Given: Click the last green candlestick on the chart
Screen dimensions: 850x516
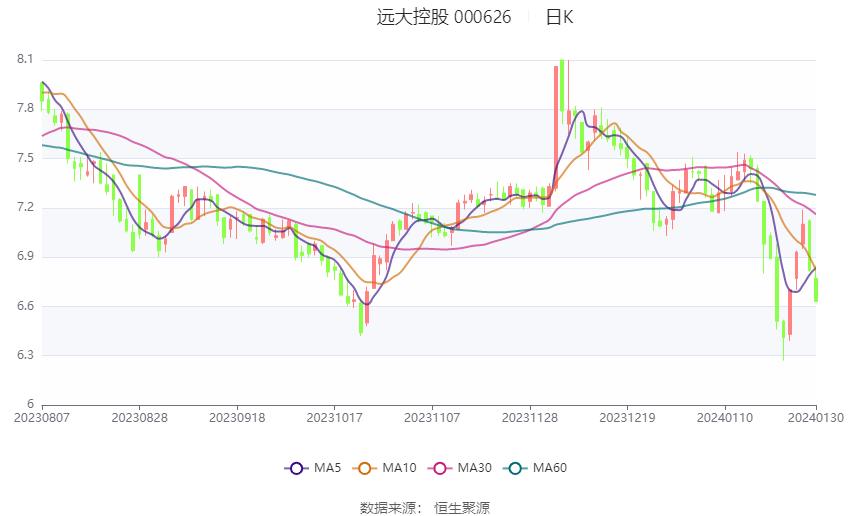Looking at the screenshot, I should pyautogui.click(x=816, y=290).
